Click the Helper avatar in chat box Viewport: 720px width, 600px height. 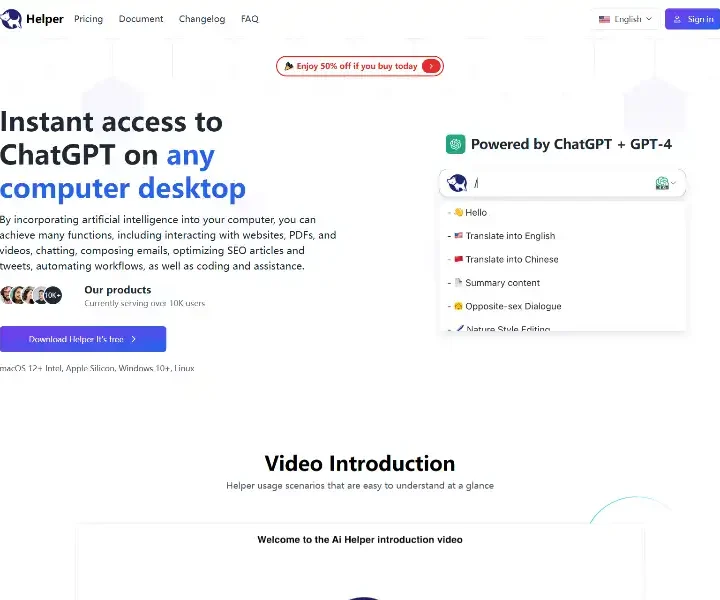pos(457,183)
